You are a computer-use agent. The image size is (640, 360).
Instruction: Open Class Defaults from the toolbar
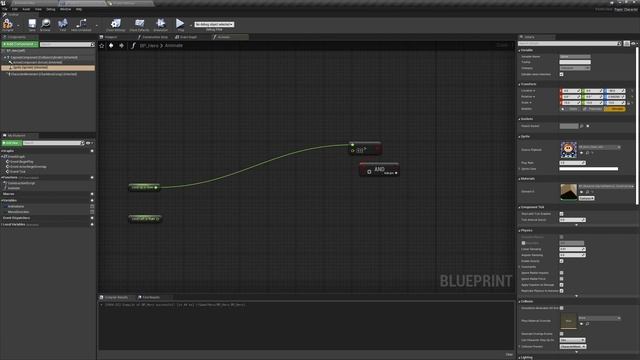coord(139,24)
